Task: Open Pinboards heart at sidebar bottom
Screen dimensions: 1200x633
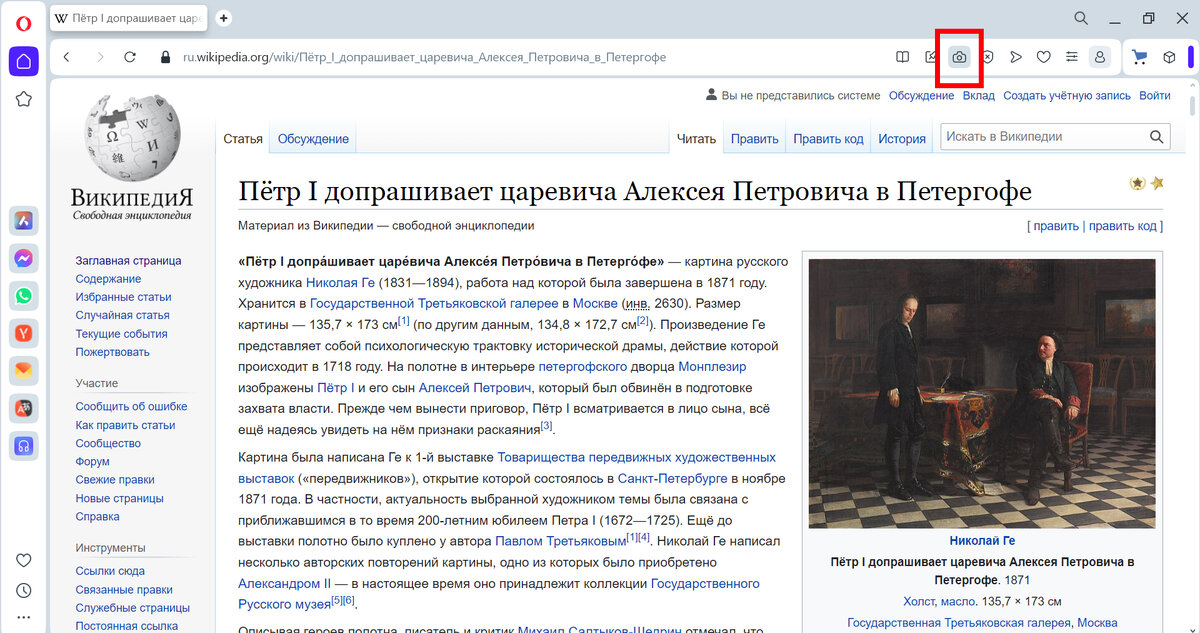Action: pyautogui.click(x=24, y=560)
